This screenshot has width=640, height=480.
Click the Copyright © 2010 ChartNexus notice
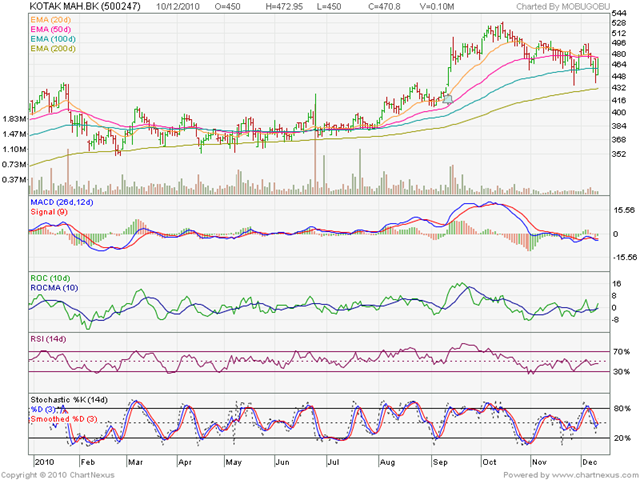(x=58, y=475)
